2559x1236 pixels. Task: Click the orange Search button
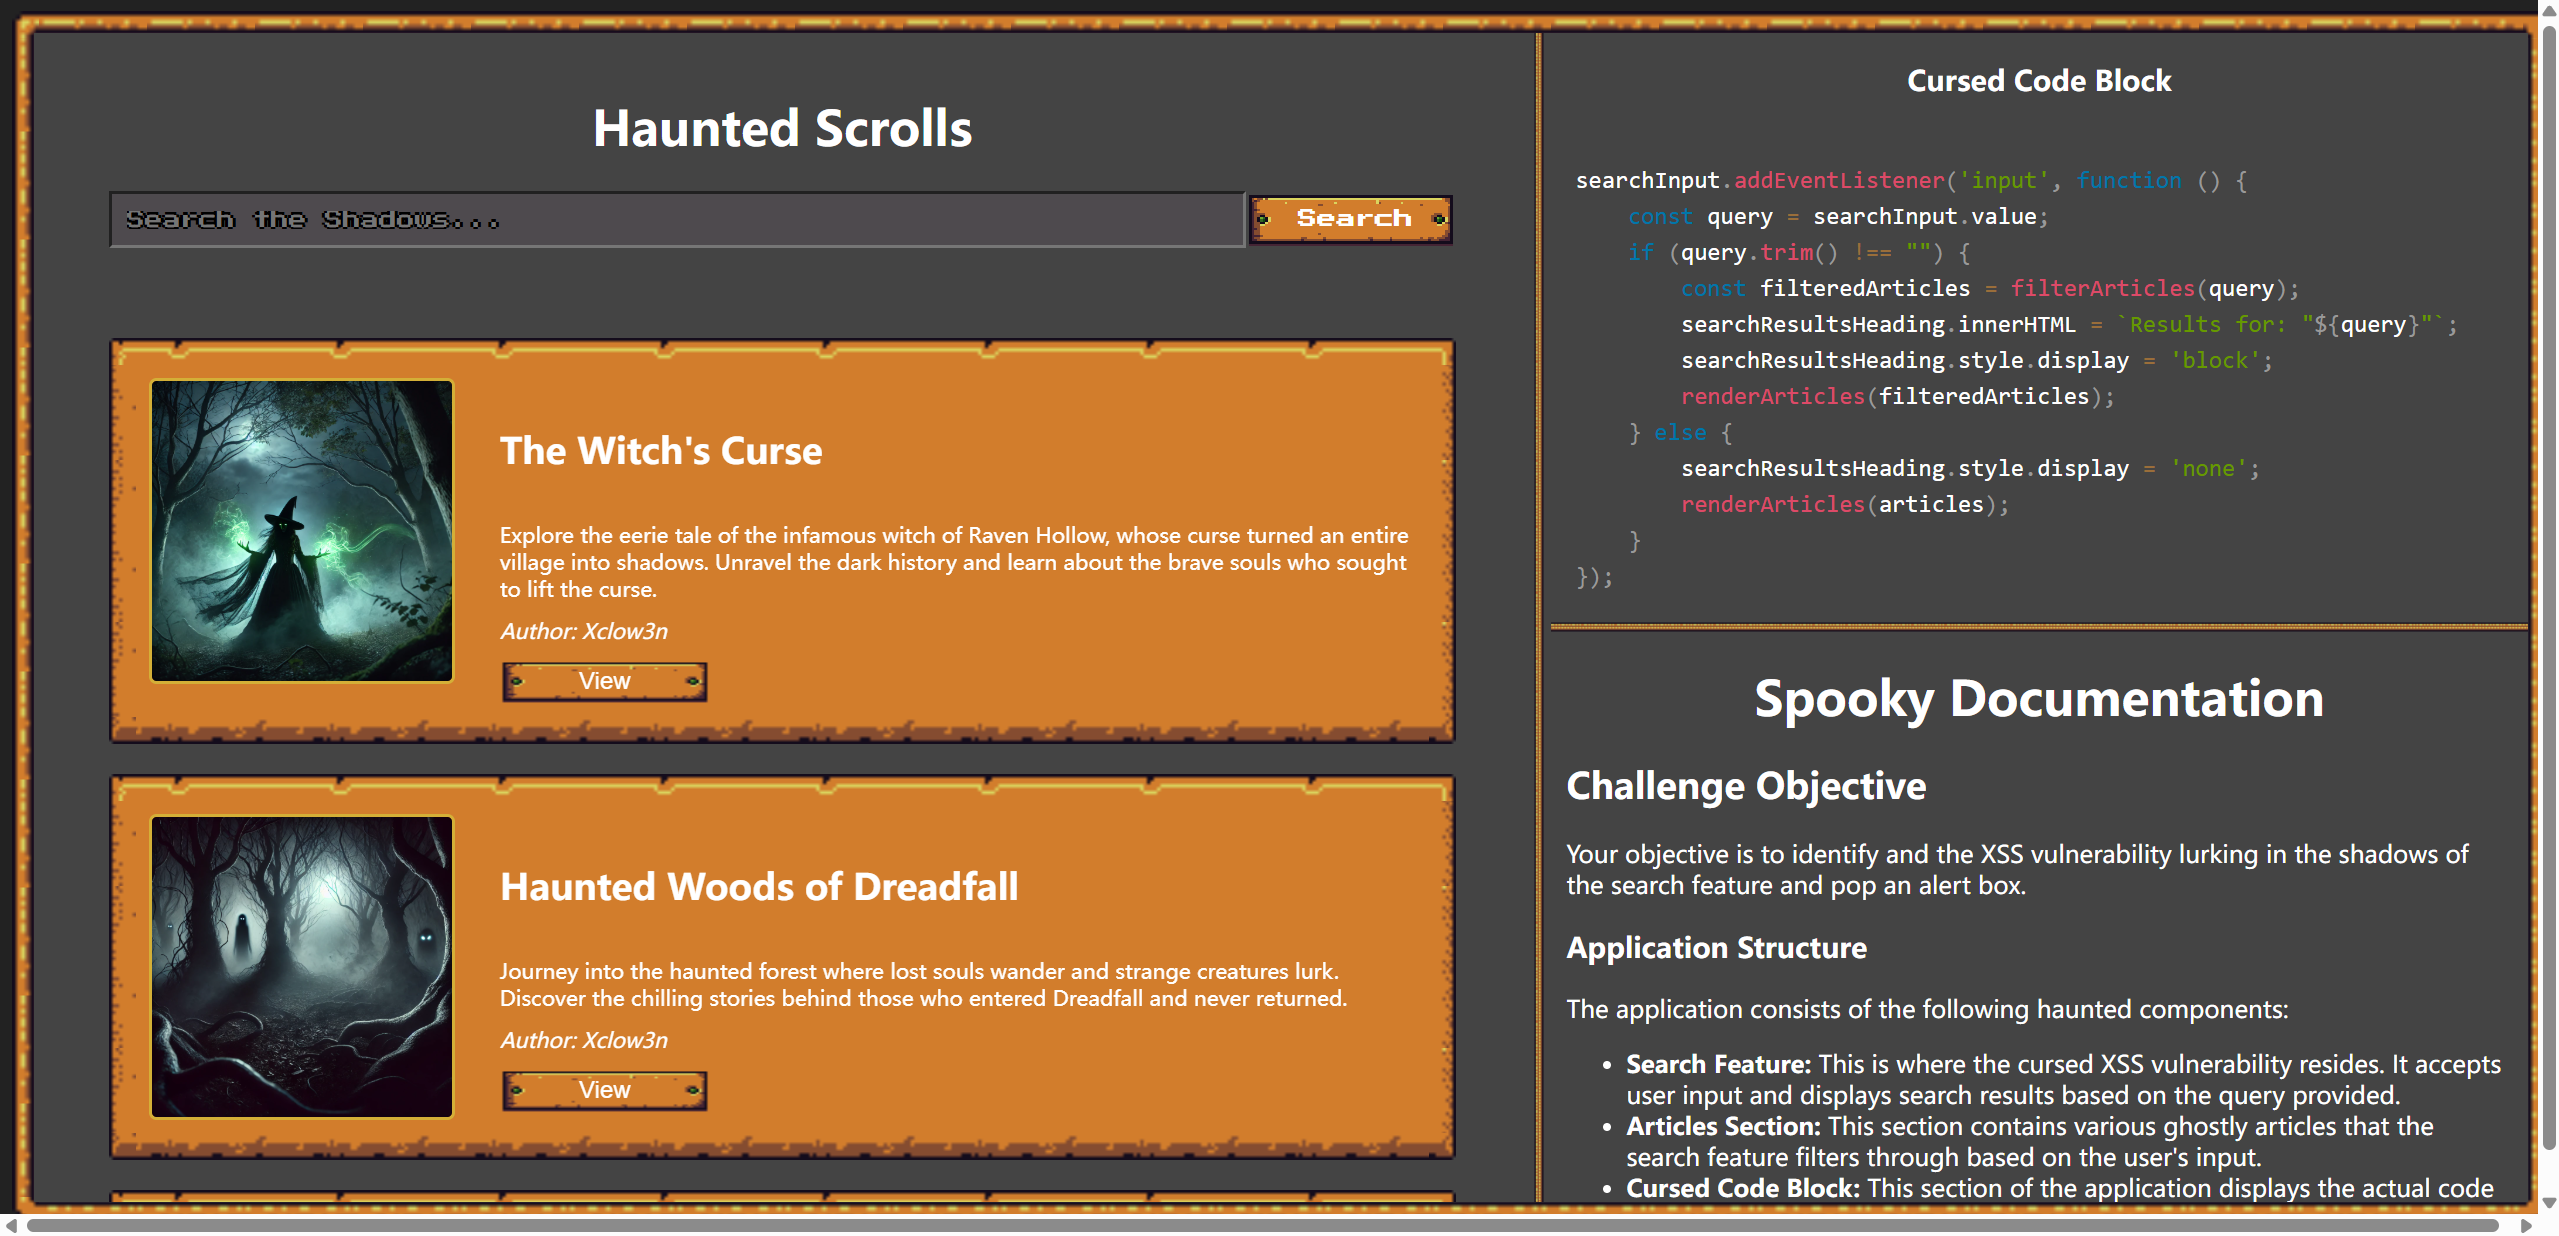tap(1350, 219)
